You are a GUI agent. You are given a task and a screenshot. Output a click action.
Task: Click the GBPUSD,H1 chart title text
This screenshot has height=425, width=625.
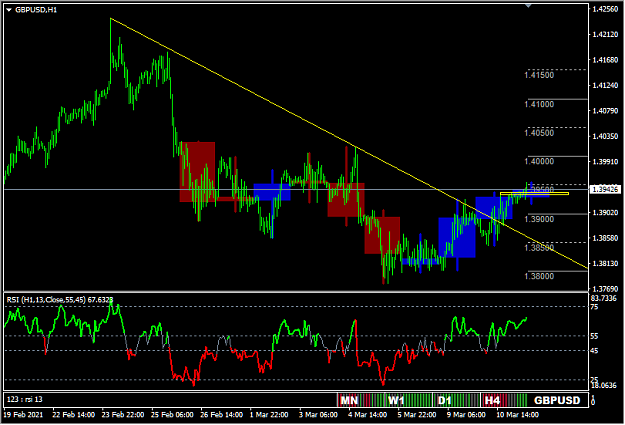(x=36, y=10)
